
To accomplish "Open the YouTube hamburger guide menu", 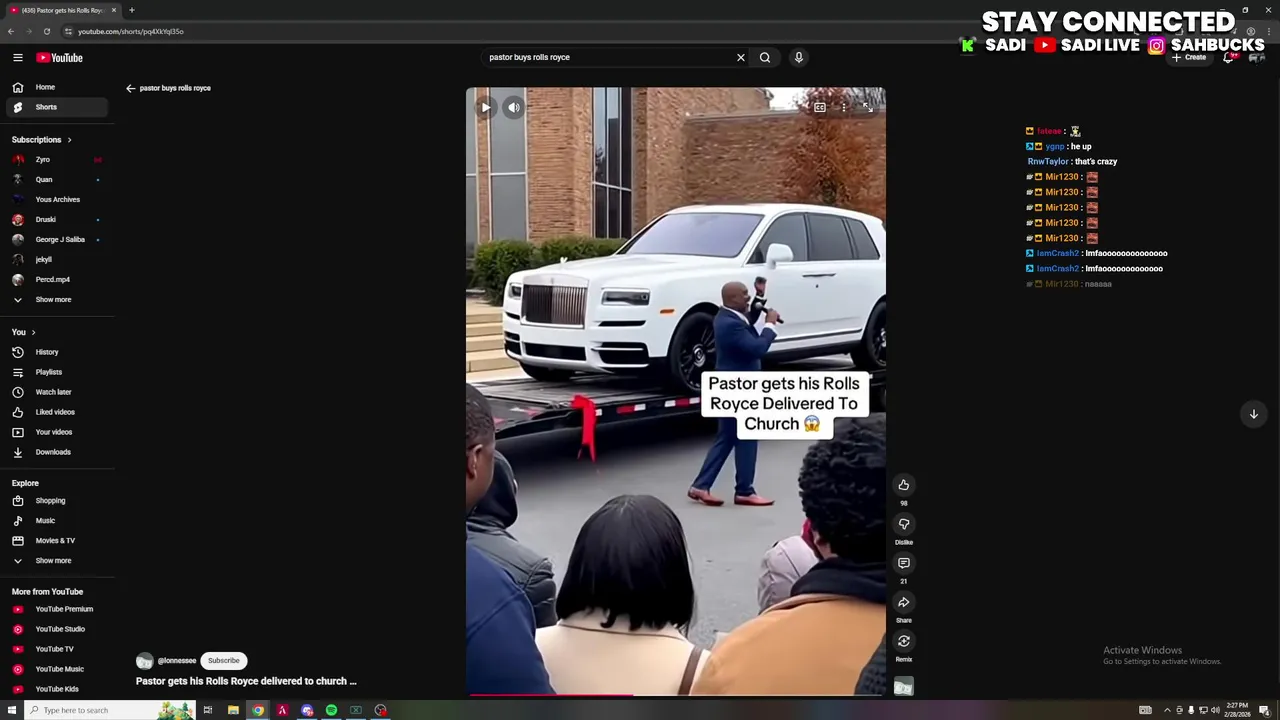I will pyautogui.click(x=17, y=58).
